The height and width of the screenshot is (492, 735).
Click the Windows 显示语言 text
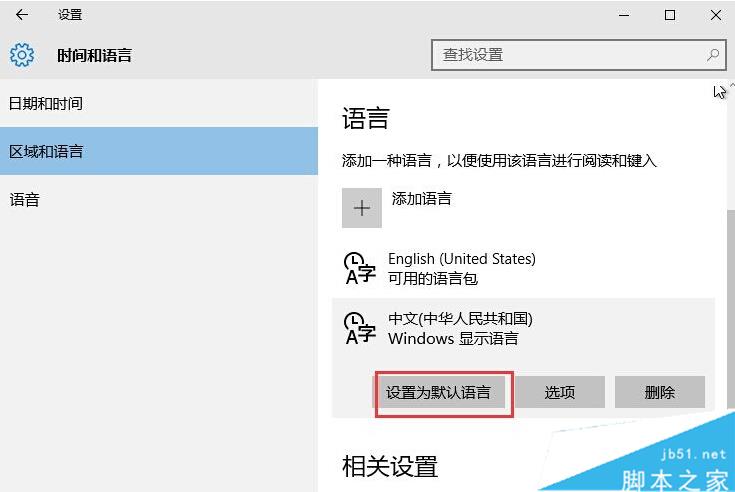click(x=453, y=338)
